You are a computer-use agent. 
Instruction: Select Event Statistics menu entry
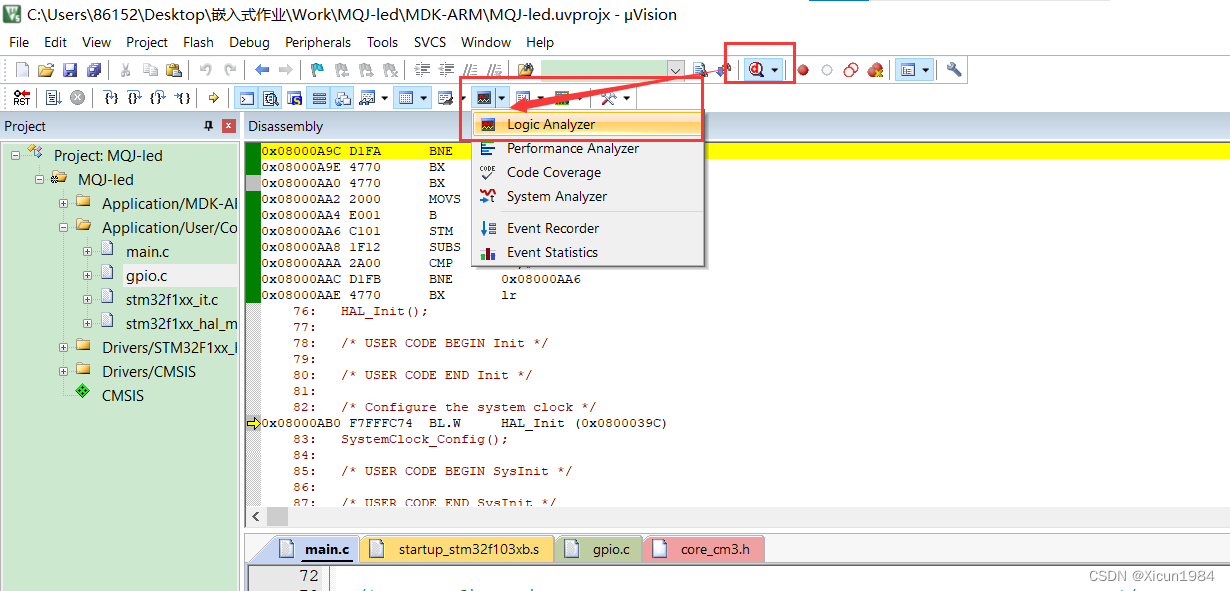point(588,252)
